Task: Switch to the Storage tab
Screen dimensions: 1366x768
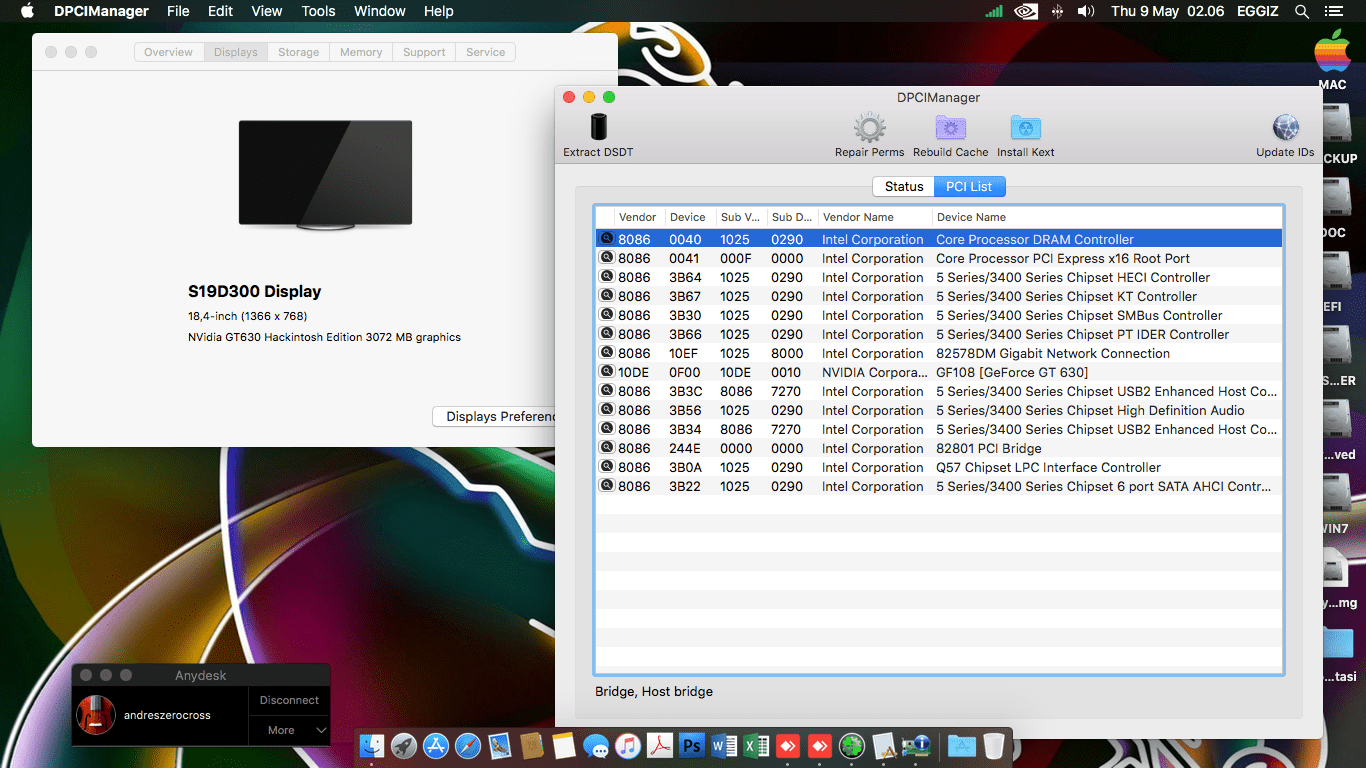Action: [299, 52]
